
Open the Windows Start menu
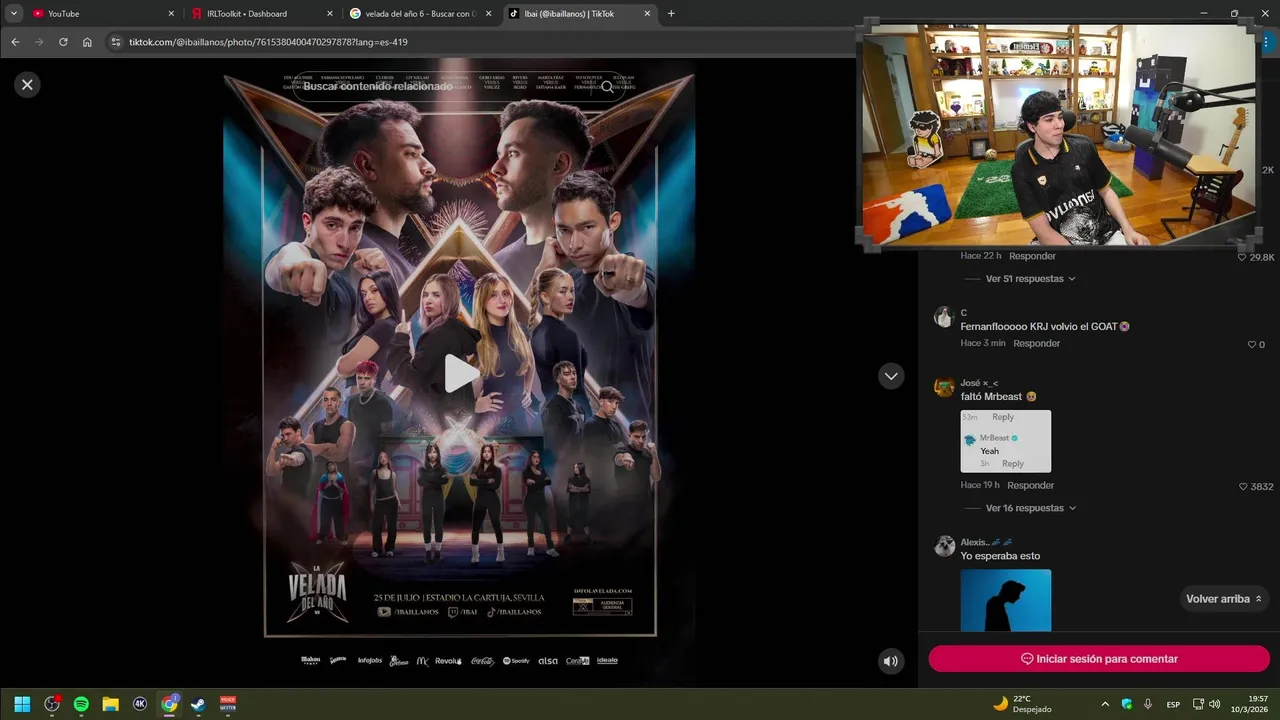tap(22, 704)
